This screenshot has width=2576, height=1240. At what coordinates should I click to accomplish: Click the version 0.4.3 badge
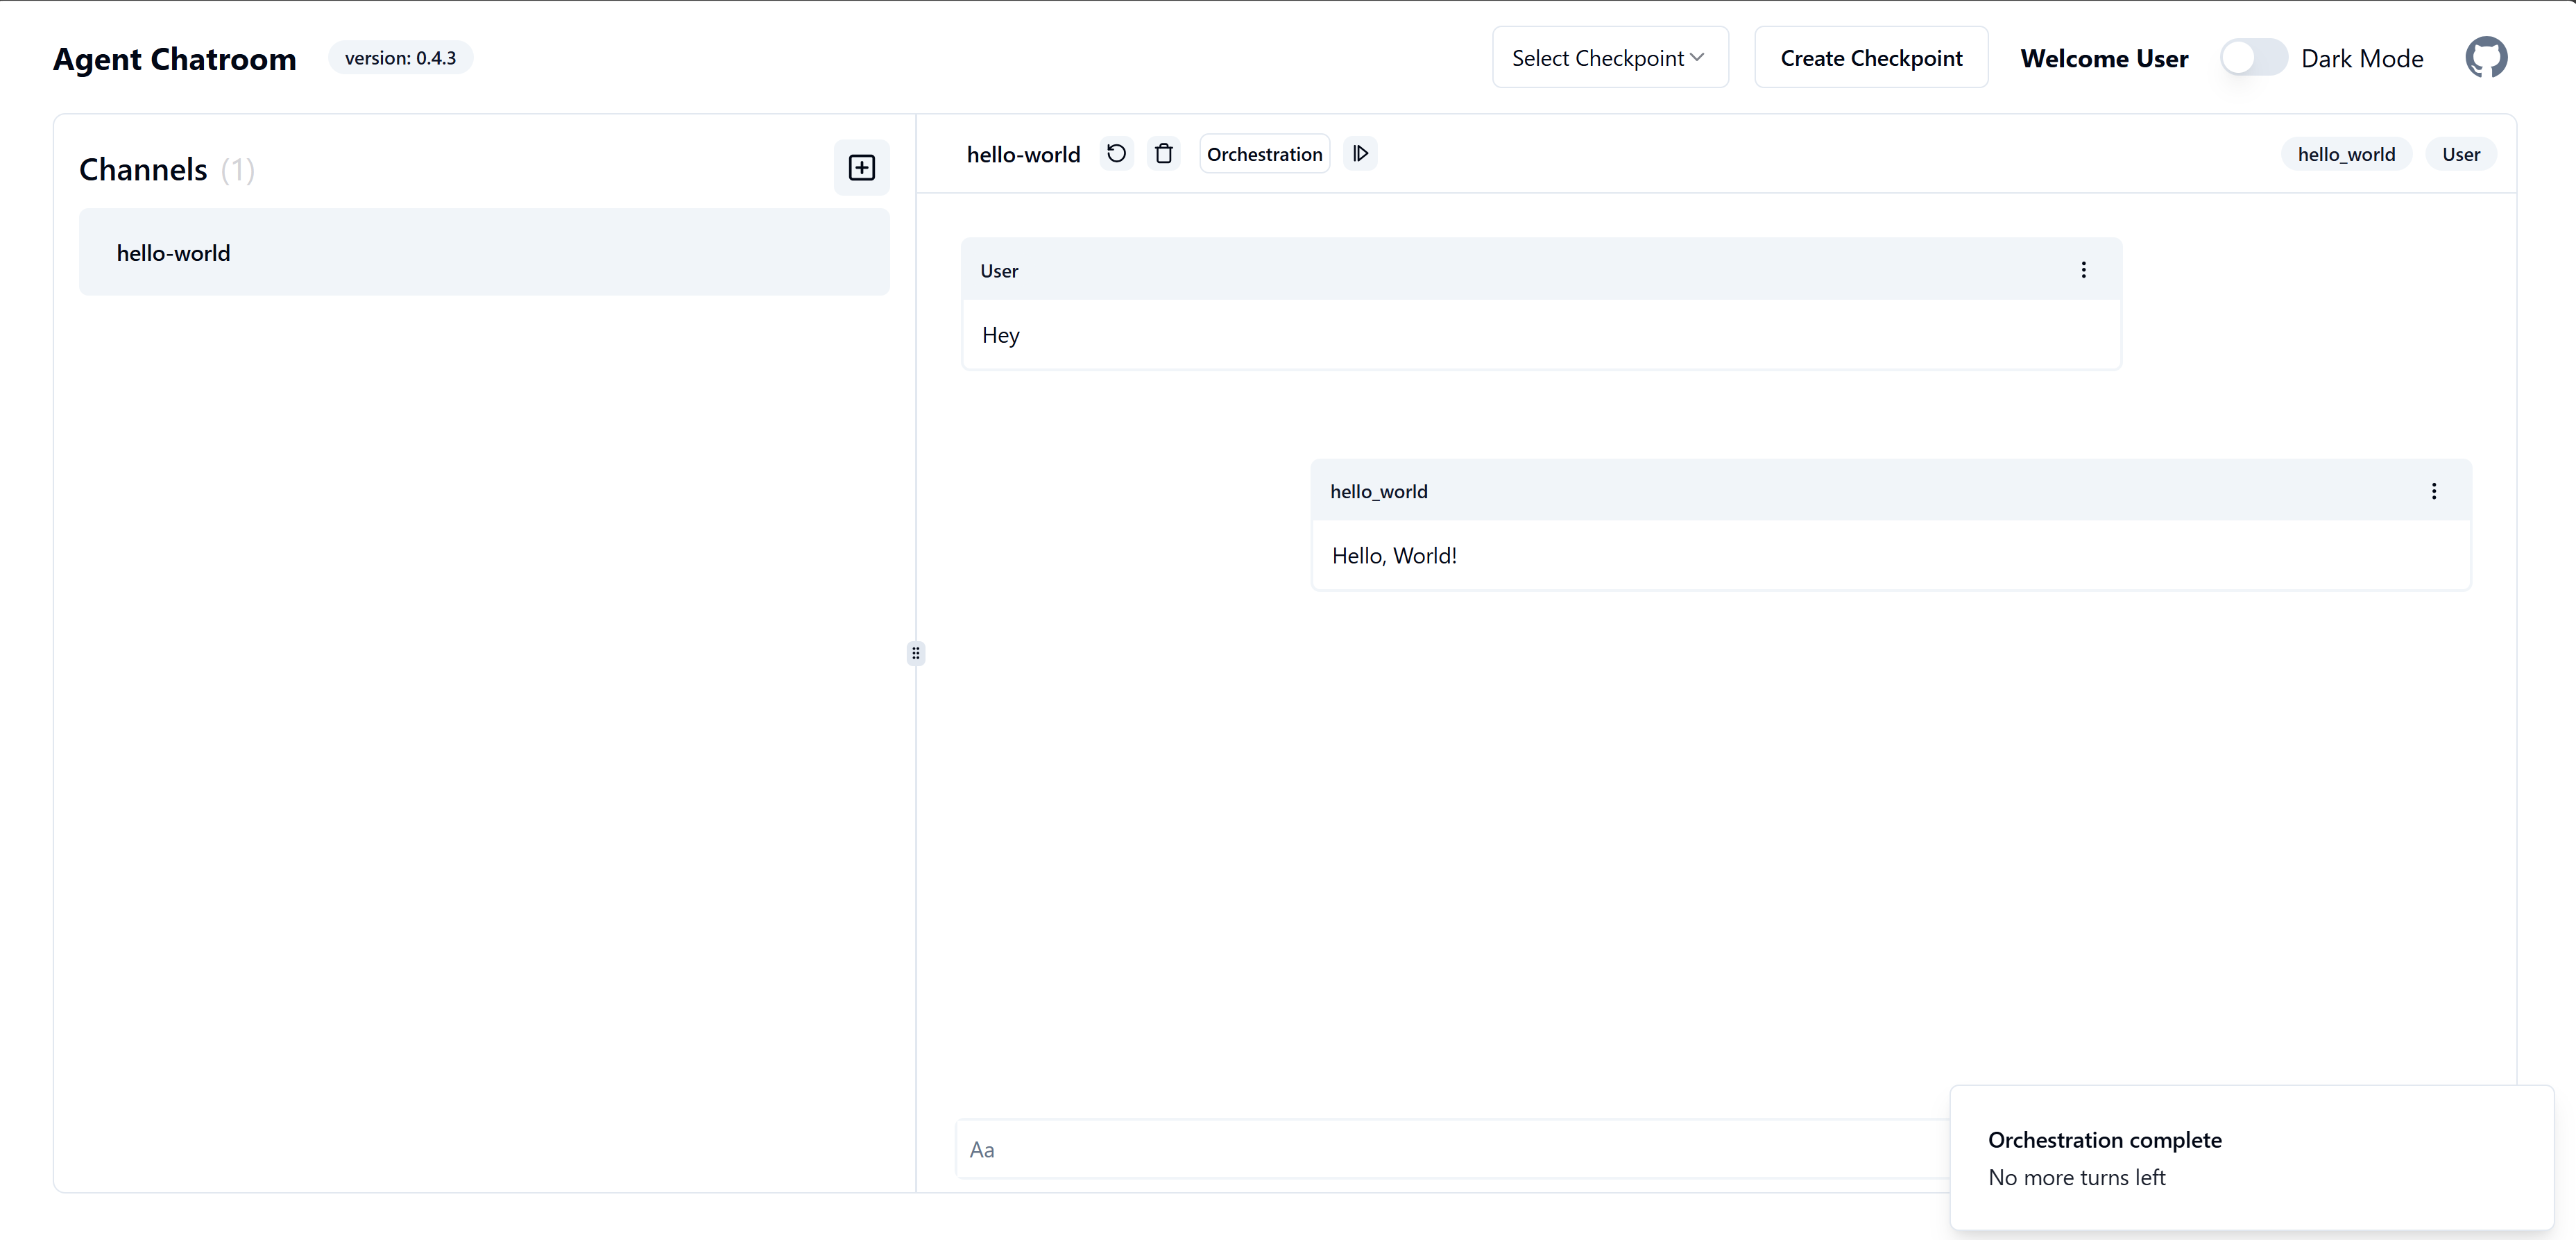point(400,58)
